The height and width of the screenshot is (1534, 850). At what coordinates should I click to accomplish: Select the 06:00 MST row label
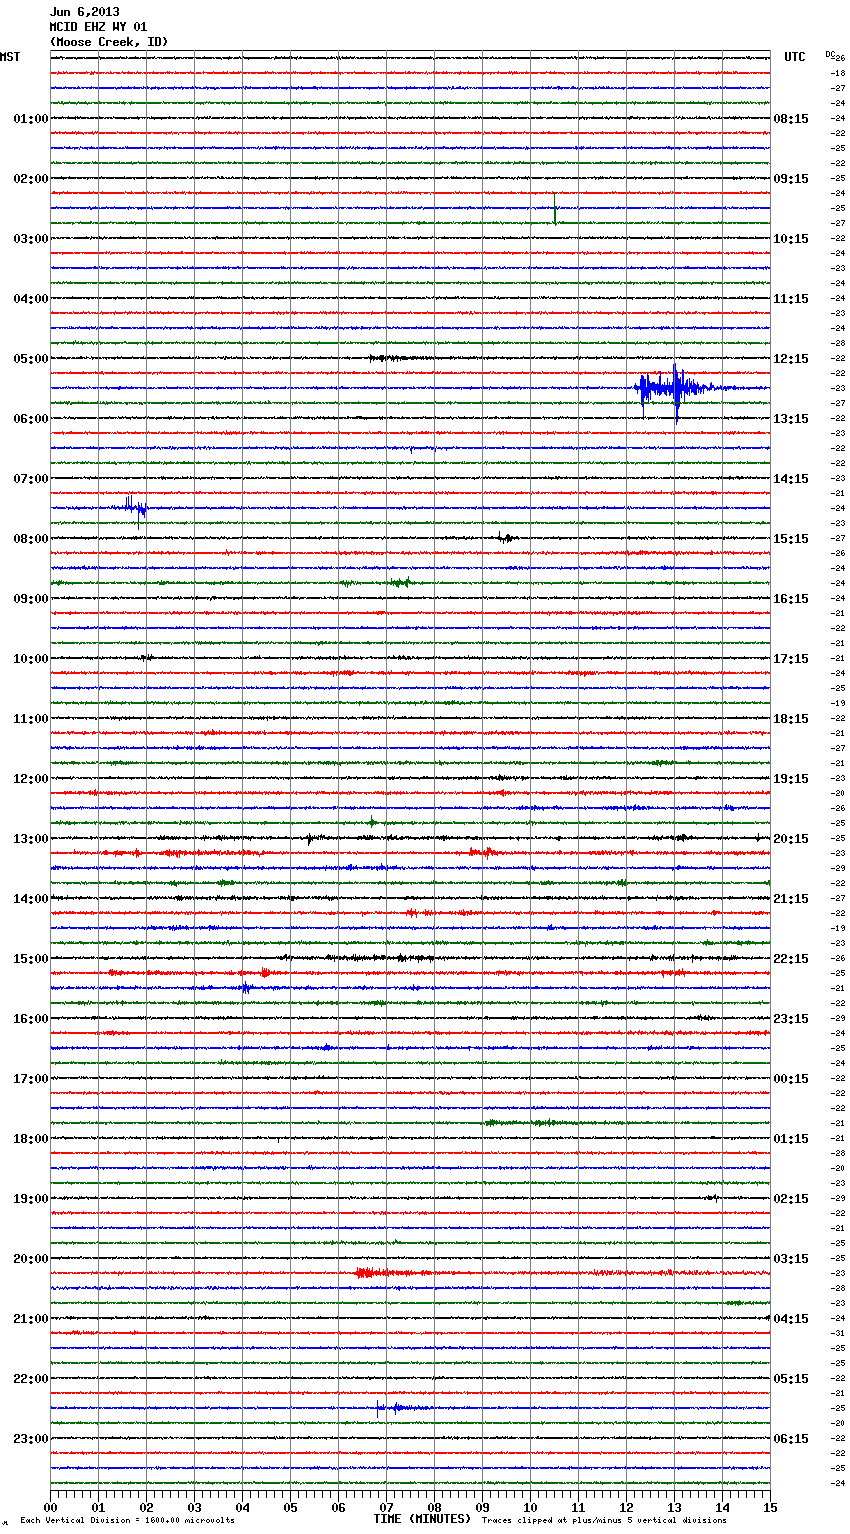pos(30,419)
